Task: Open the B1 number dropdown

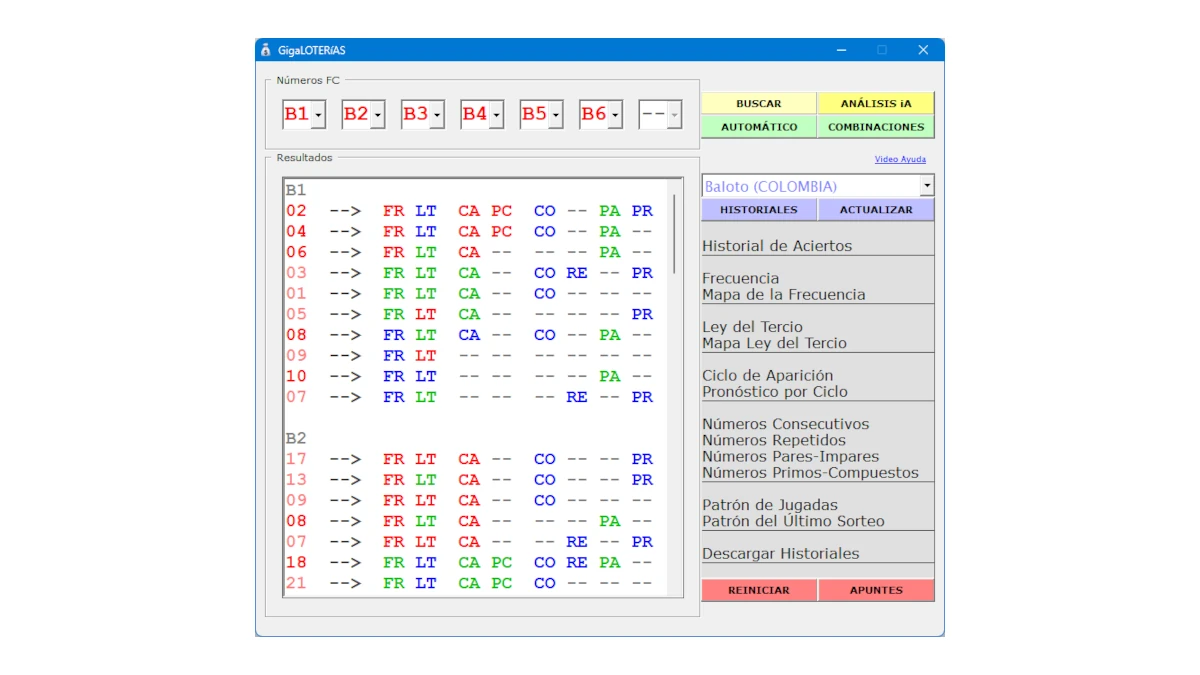Action: coord(318,114)
